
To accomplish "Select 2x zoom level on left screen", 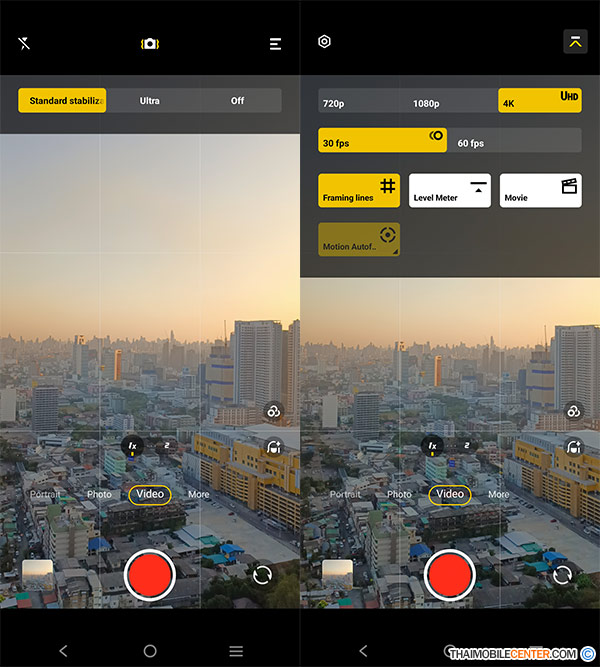I will click(166, 446).
